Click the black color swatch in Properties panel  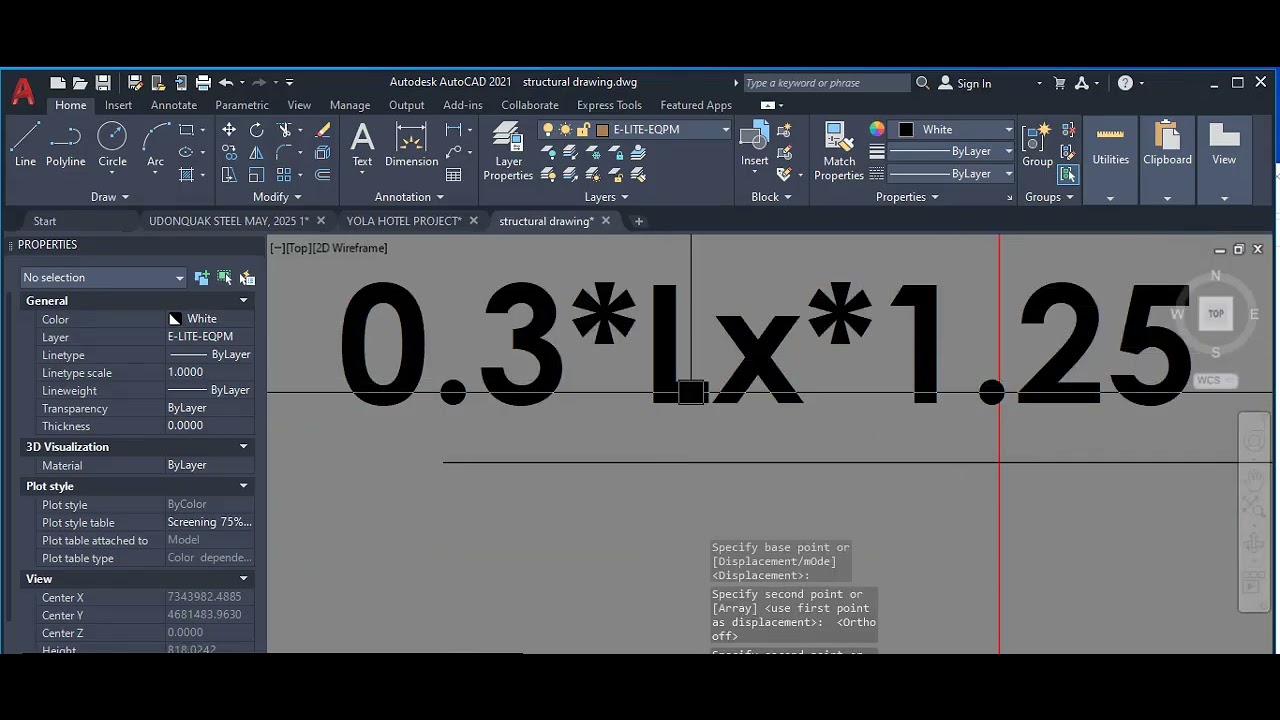[x=906, y=130]
